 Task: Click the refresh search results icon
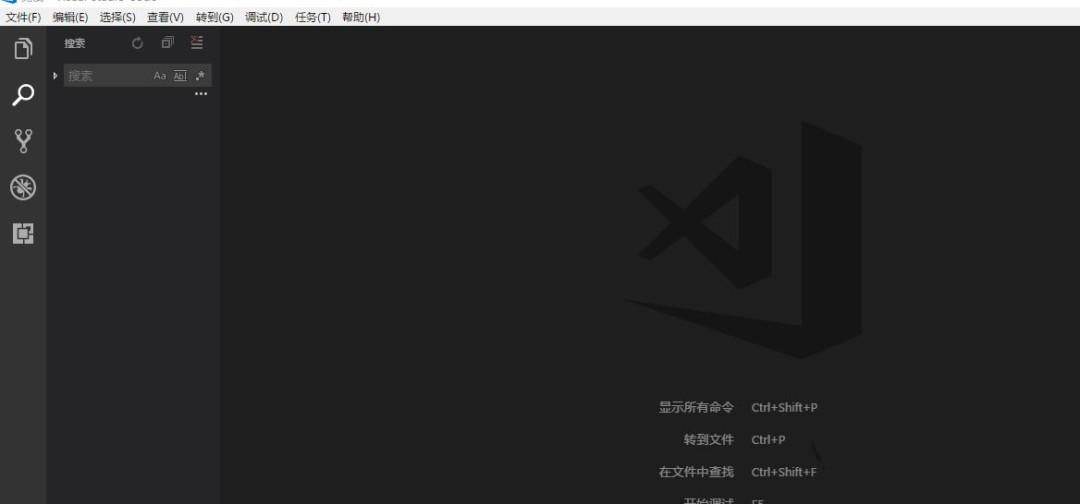138,43
